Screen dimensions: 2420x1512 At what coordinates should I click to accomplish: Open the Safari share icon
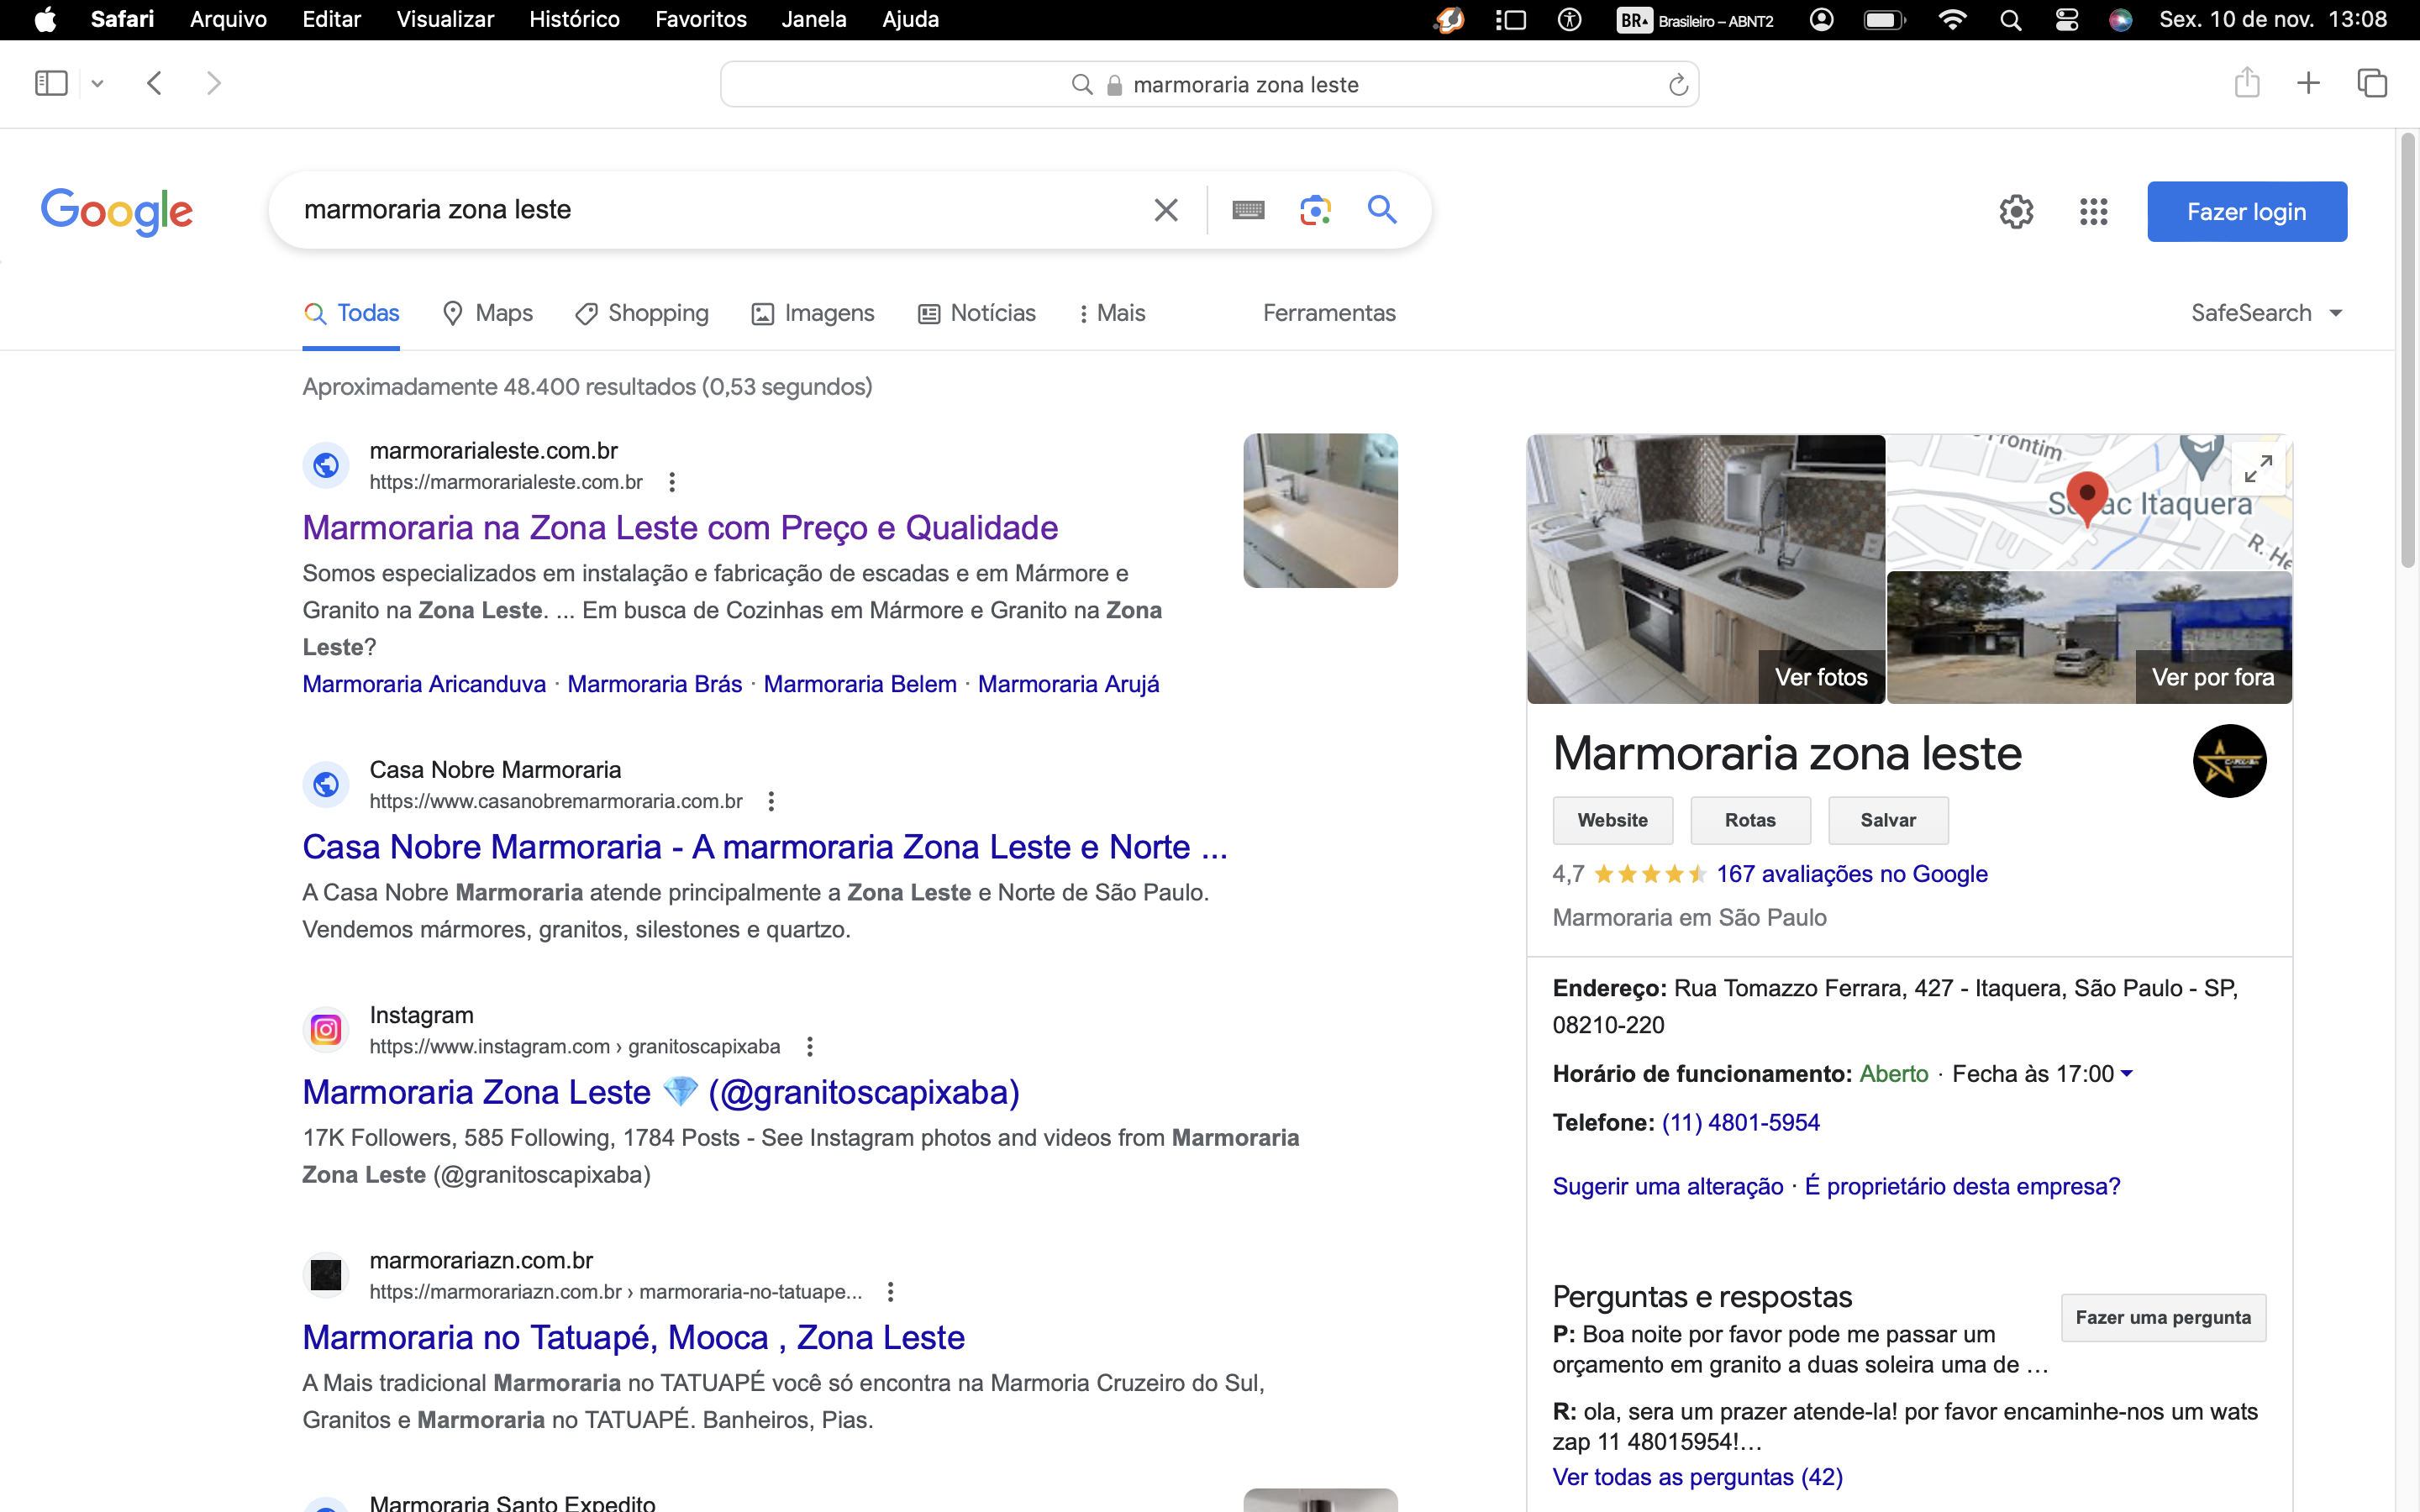point(2247,82)
